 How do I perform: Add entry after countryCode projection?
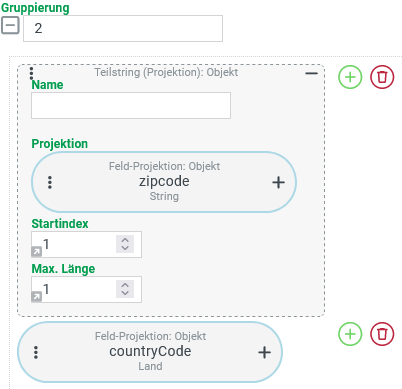(350, 334)
